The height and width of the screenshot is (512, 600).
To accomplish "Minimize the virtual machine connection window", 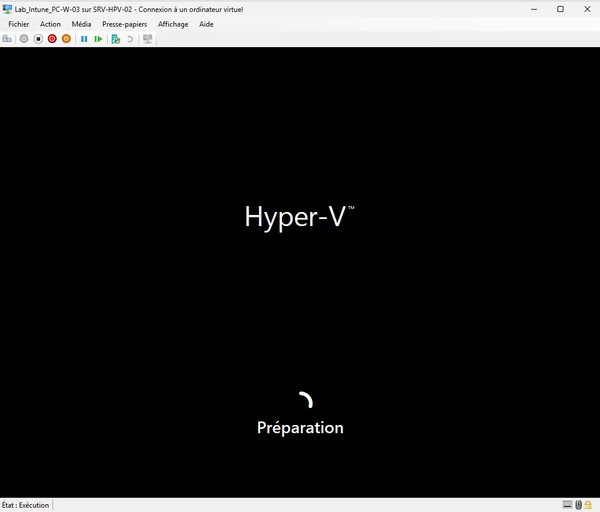I will coord(534,9).
